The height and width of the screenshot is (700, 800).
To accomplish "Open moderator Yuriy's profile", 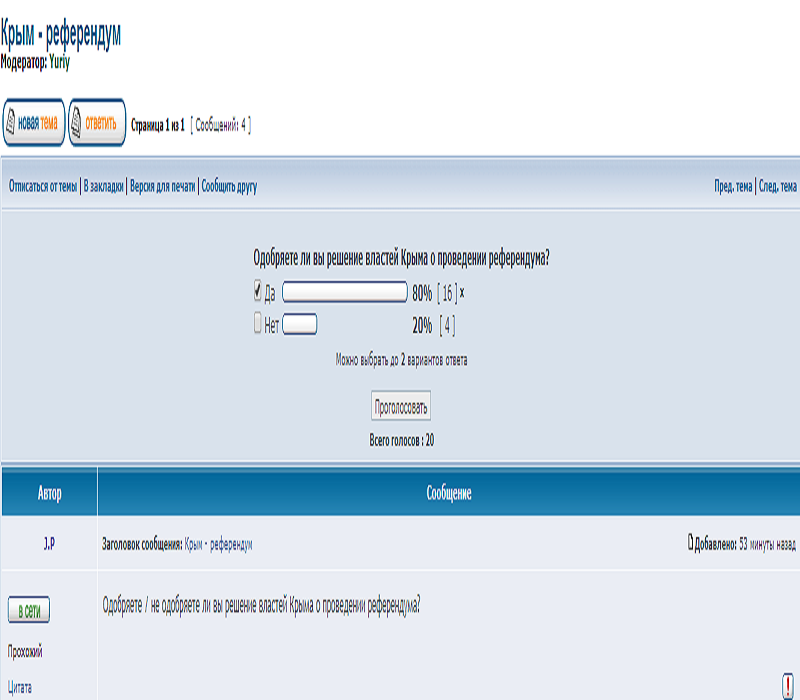I will [x=60, y=61].
